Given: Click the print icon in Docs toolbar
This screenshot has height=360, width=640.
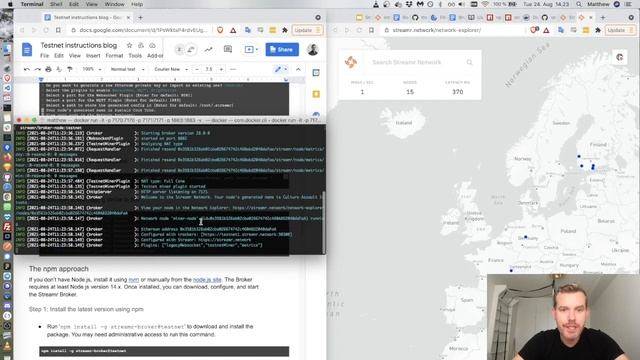Looking at the screenshot, I should click(x=49, y=69).
